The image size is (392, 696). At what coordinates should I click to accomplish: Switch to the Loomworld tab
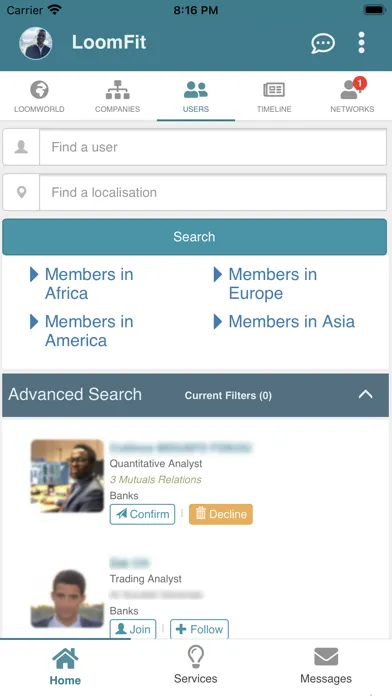[39, 96]
